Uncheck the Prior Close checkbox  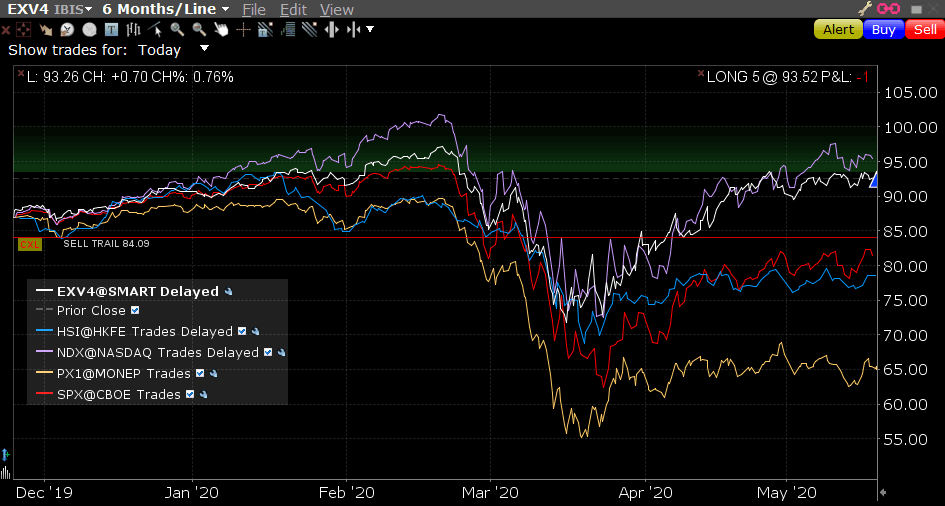[x=136, y=311]
